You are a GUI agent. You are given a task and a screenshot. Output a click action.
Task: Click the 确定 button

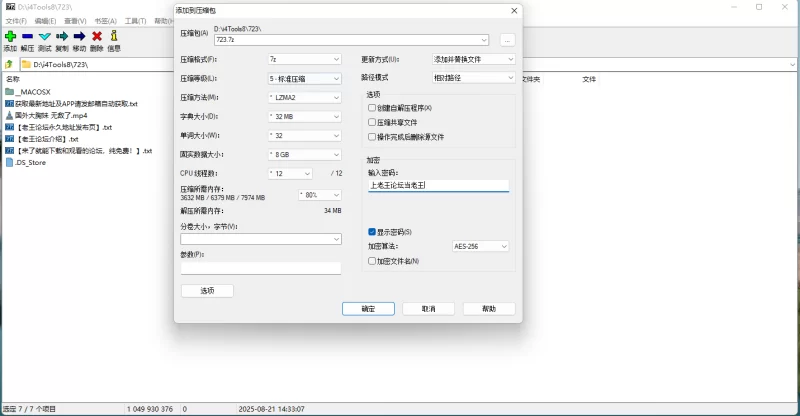tap(368, 309)
